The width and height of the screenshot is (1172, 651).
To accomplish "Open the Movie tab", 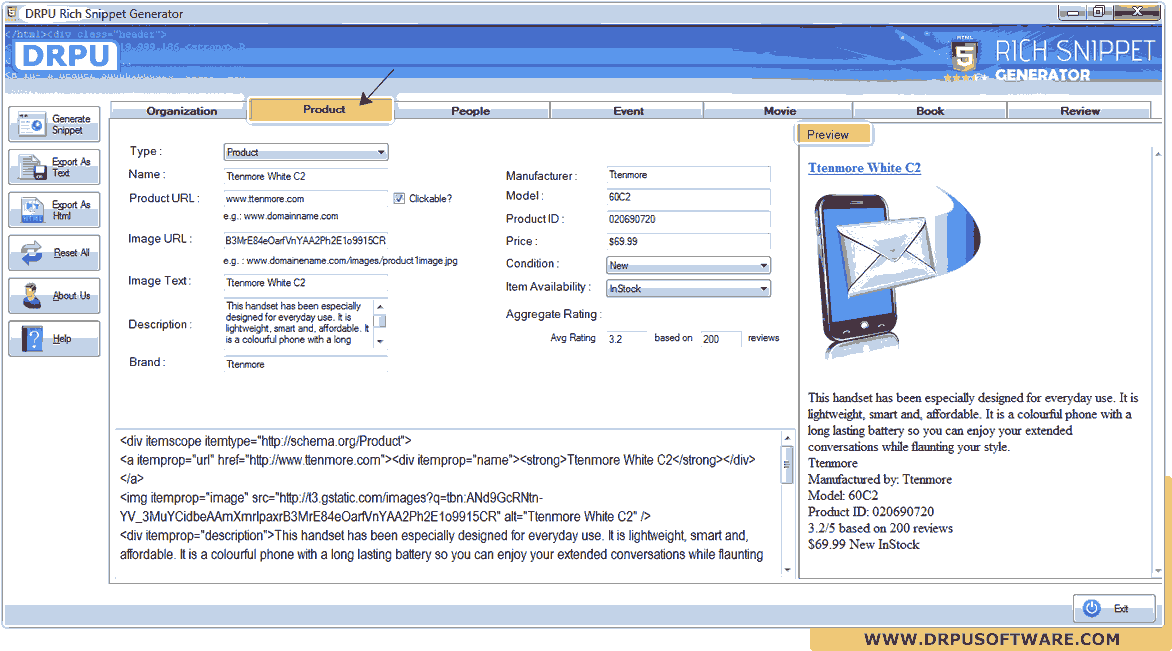I will (x=780, y=111).
